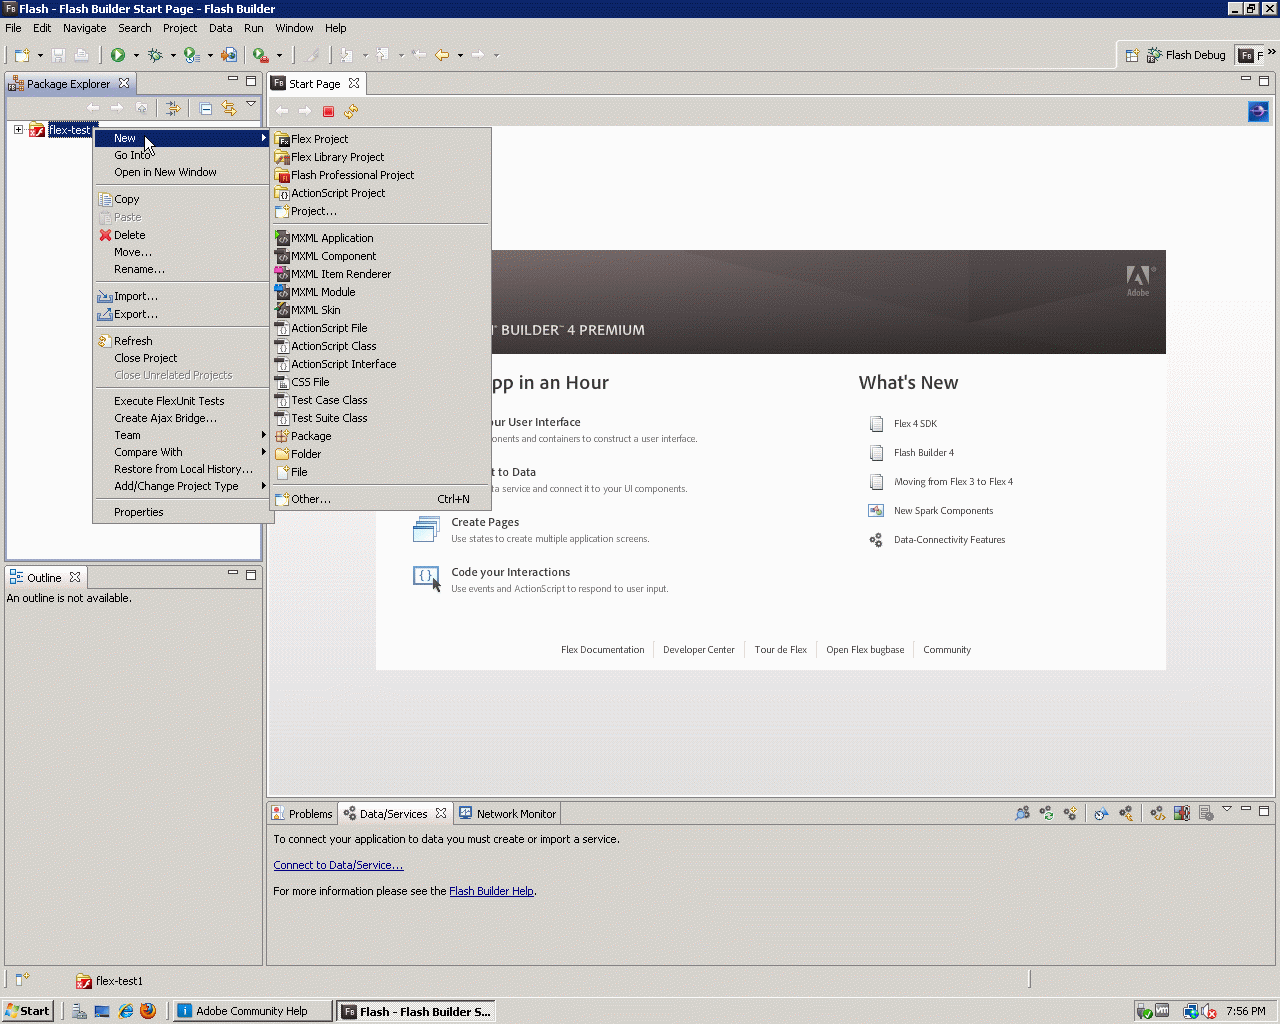The height and width of the screenshot is (1024, 1280).
Task: Click the Stop red square in Start Page
Action: (328, 111)
